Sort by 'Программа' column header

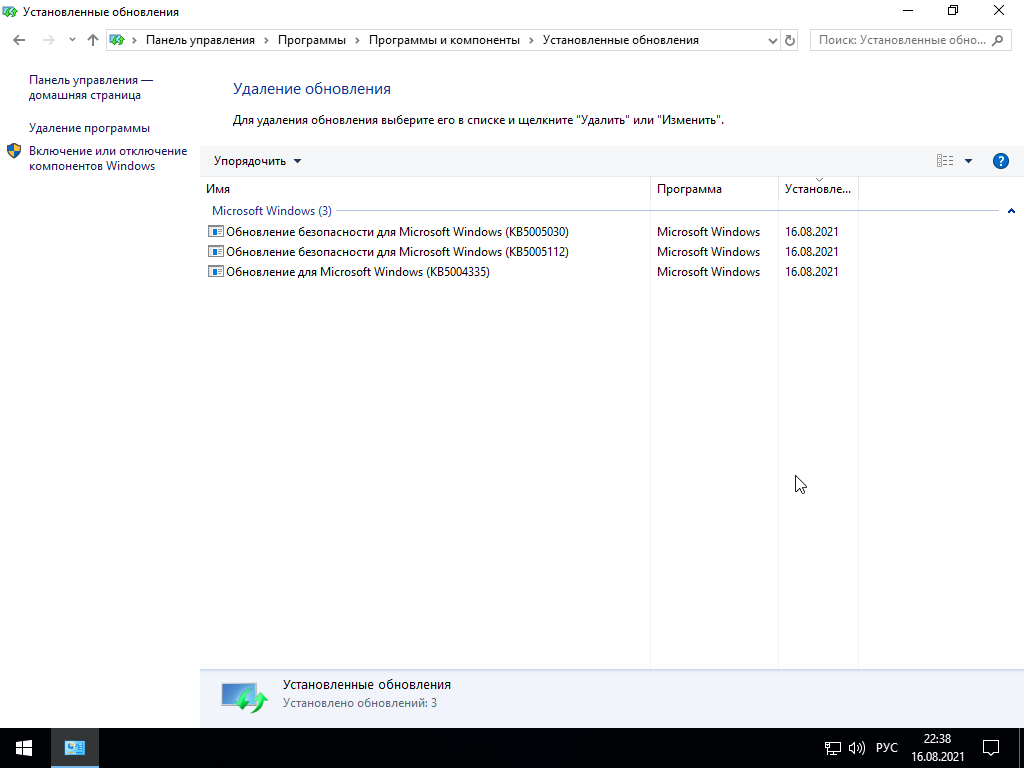coord(714,189)
